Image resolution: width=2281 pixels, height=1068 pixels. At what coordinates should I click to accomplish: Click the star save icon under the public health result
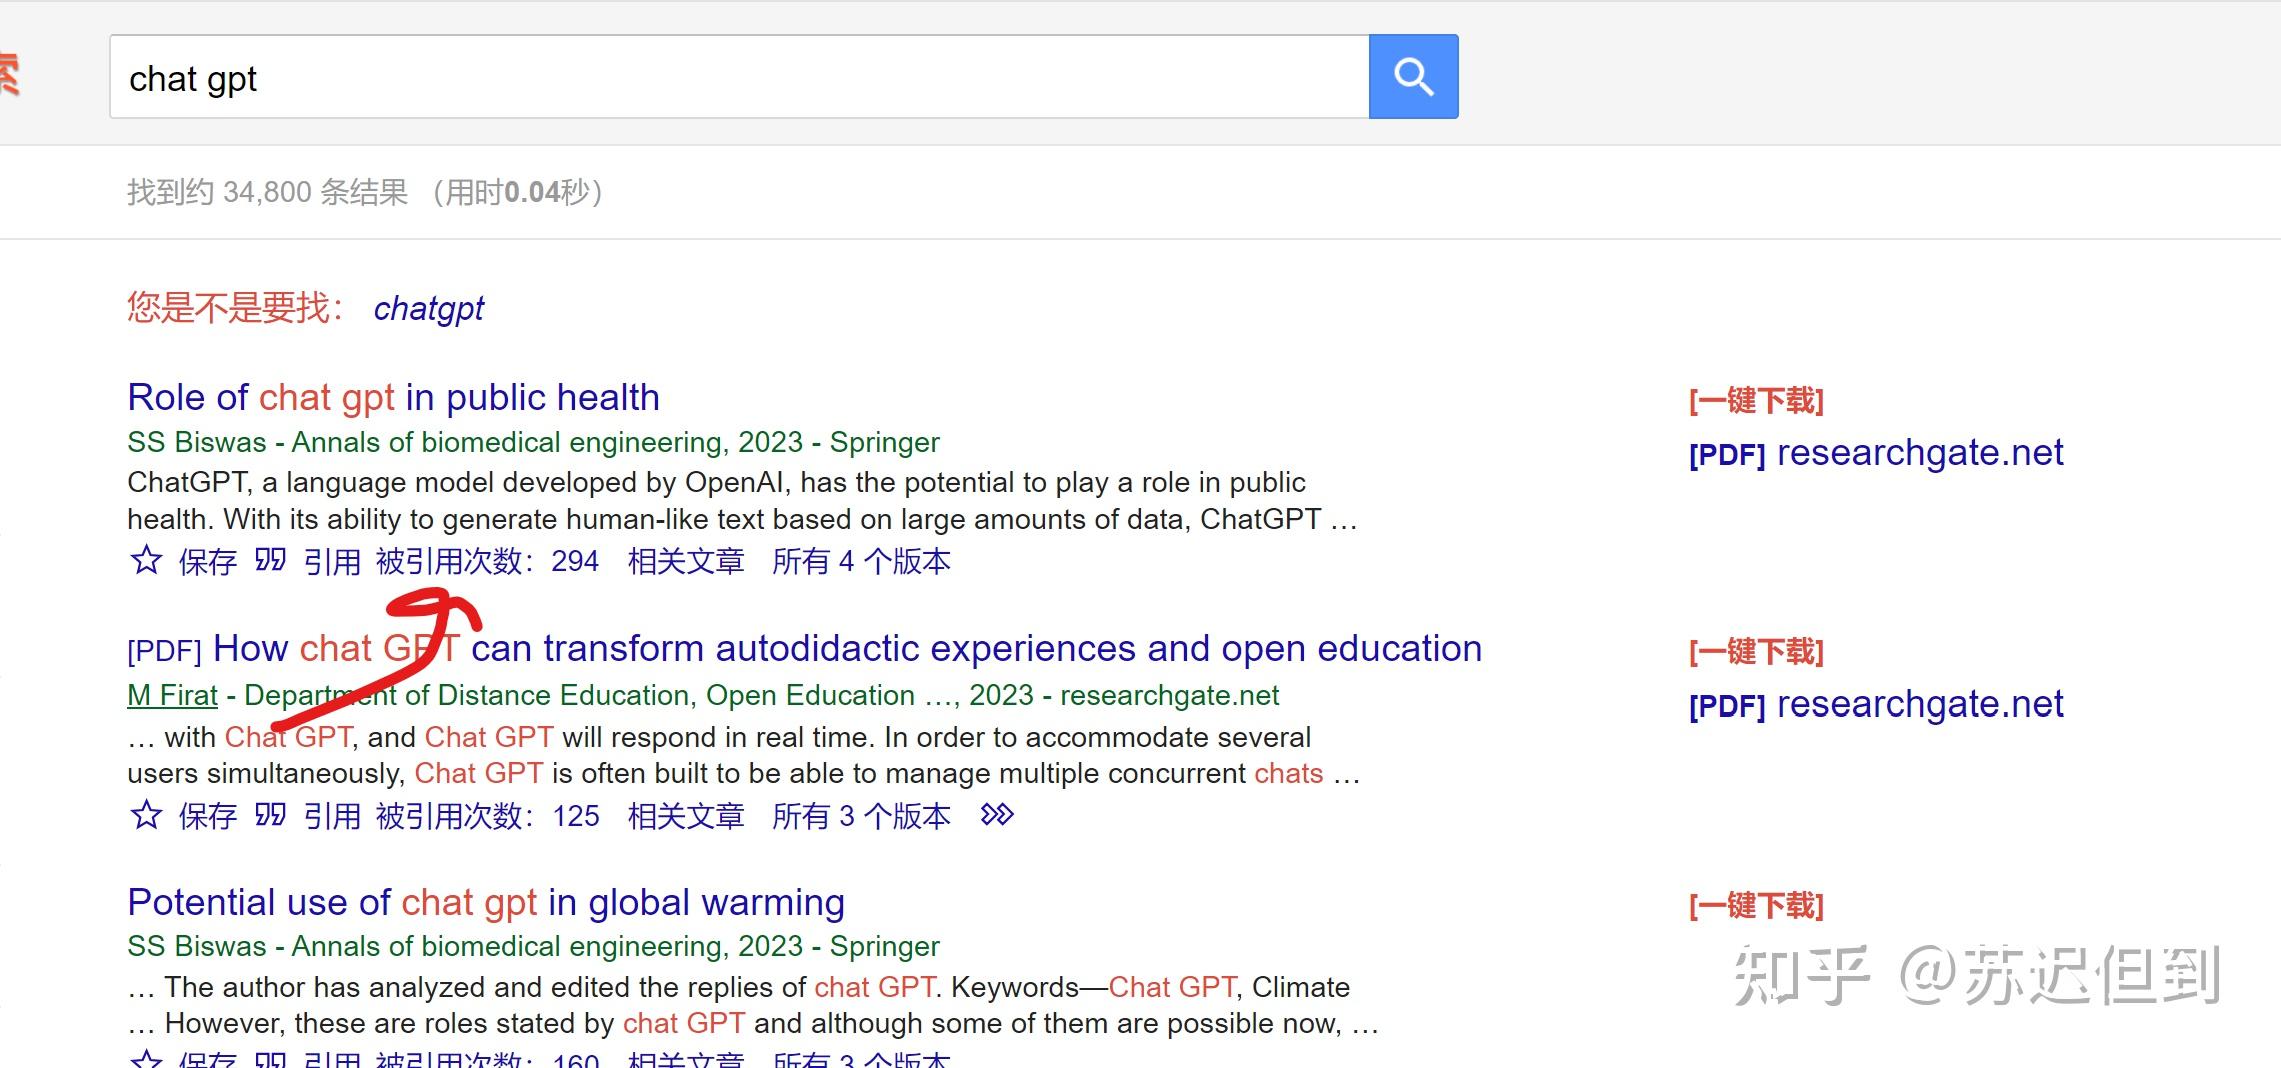tap(146, 561)
